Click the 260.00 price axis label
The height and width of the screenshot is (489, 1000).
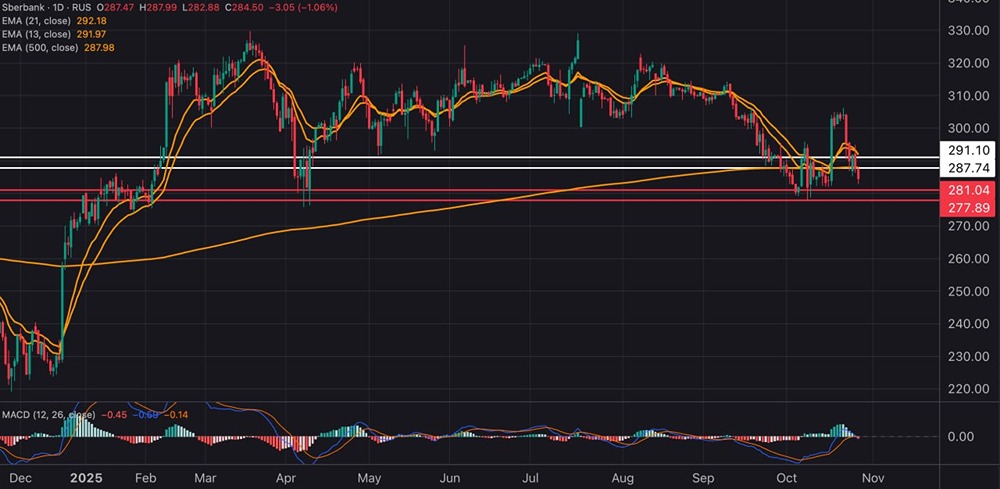click(x=969, y=258)
